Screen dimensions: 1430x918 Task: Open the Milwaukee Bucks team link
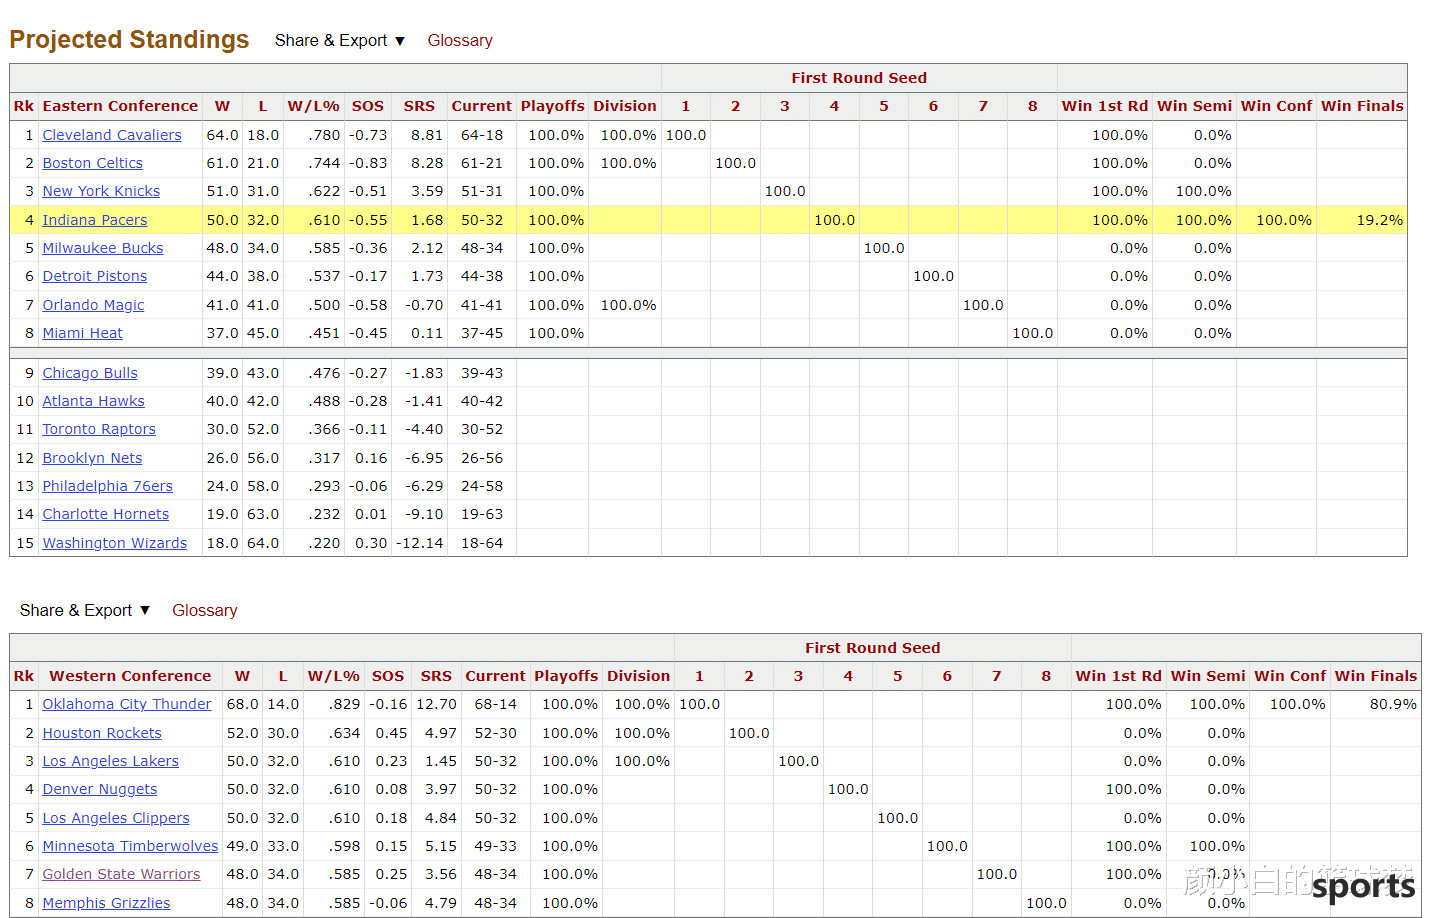pyautogui.click(x=102, y=248)
